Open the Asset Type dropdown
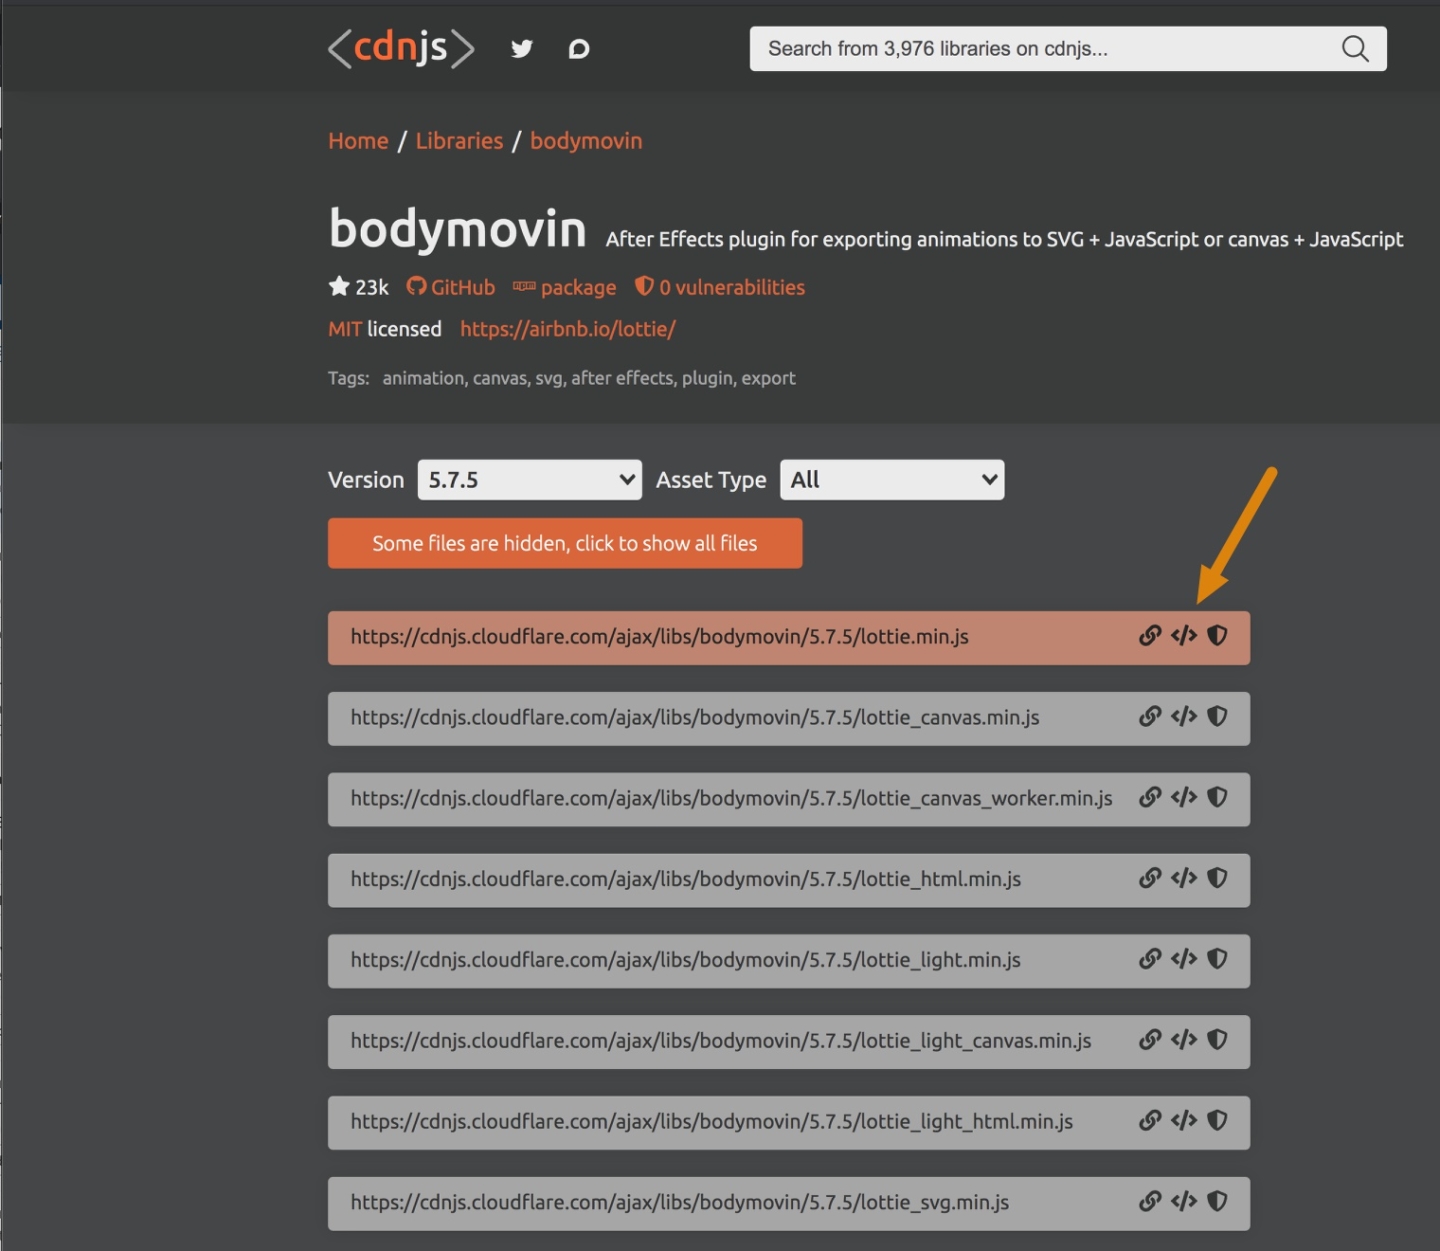 click(x=891, y=480)
